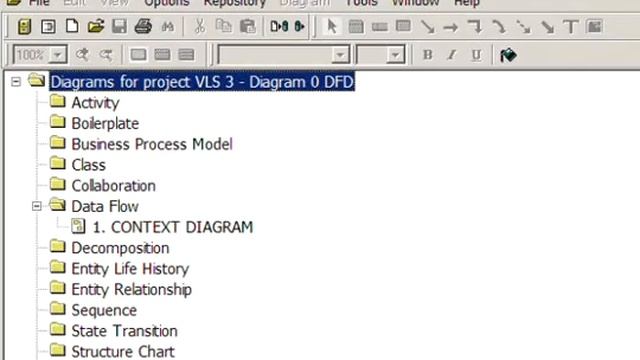
Task: Open the Tools menu
Action: pos(362,3)
